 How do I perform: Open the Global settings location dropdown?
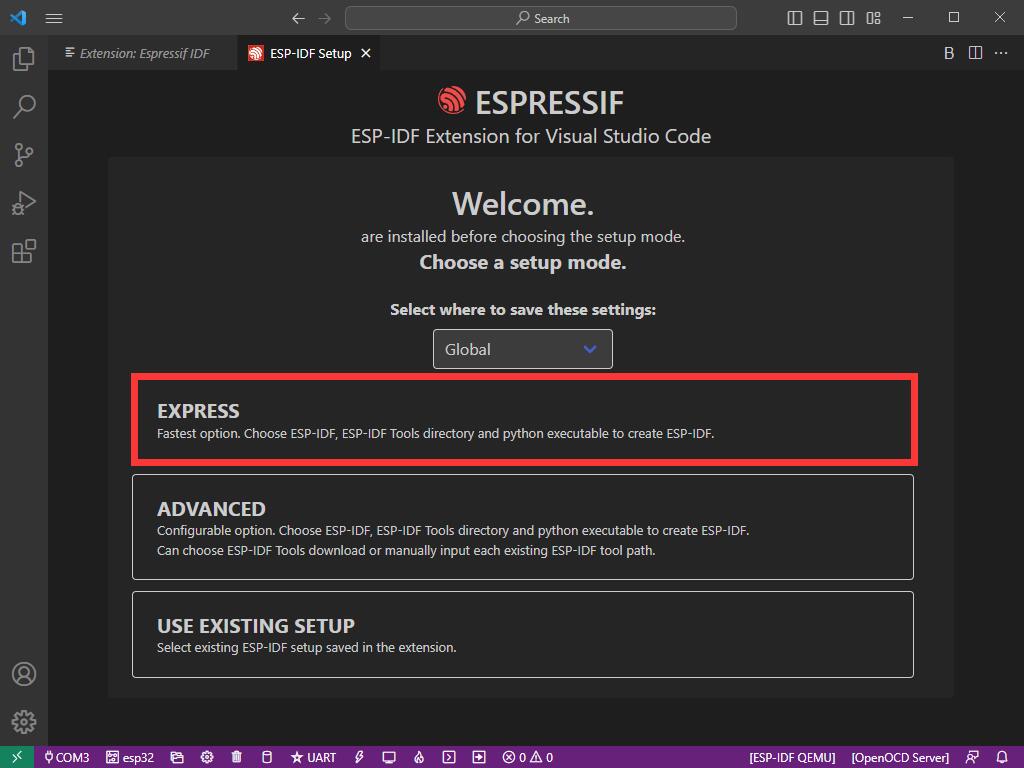(x=522, y=349)
